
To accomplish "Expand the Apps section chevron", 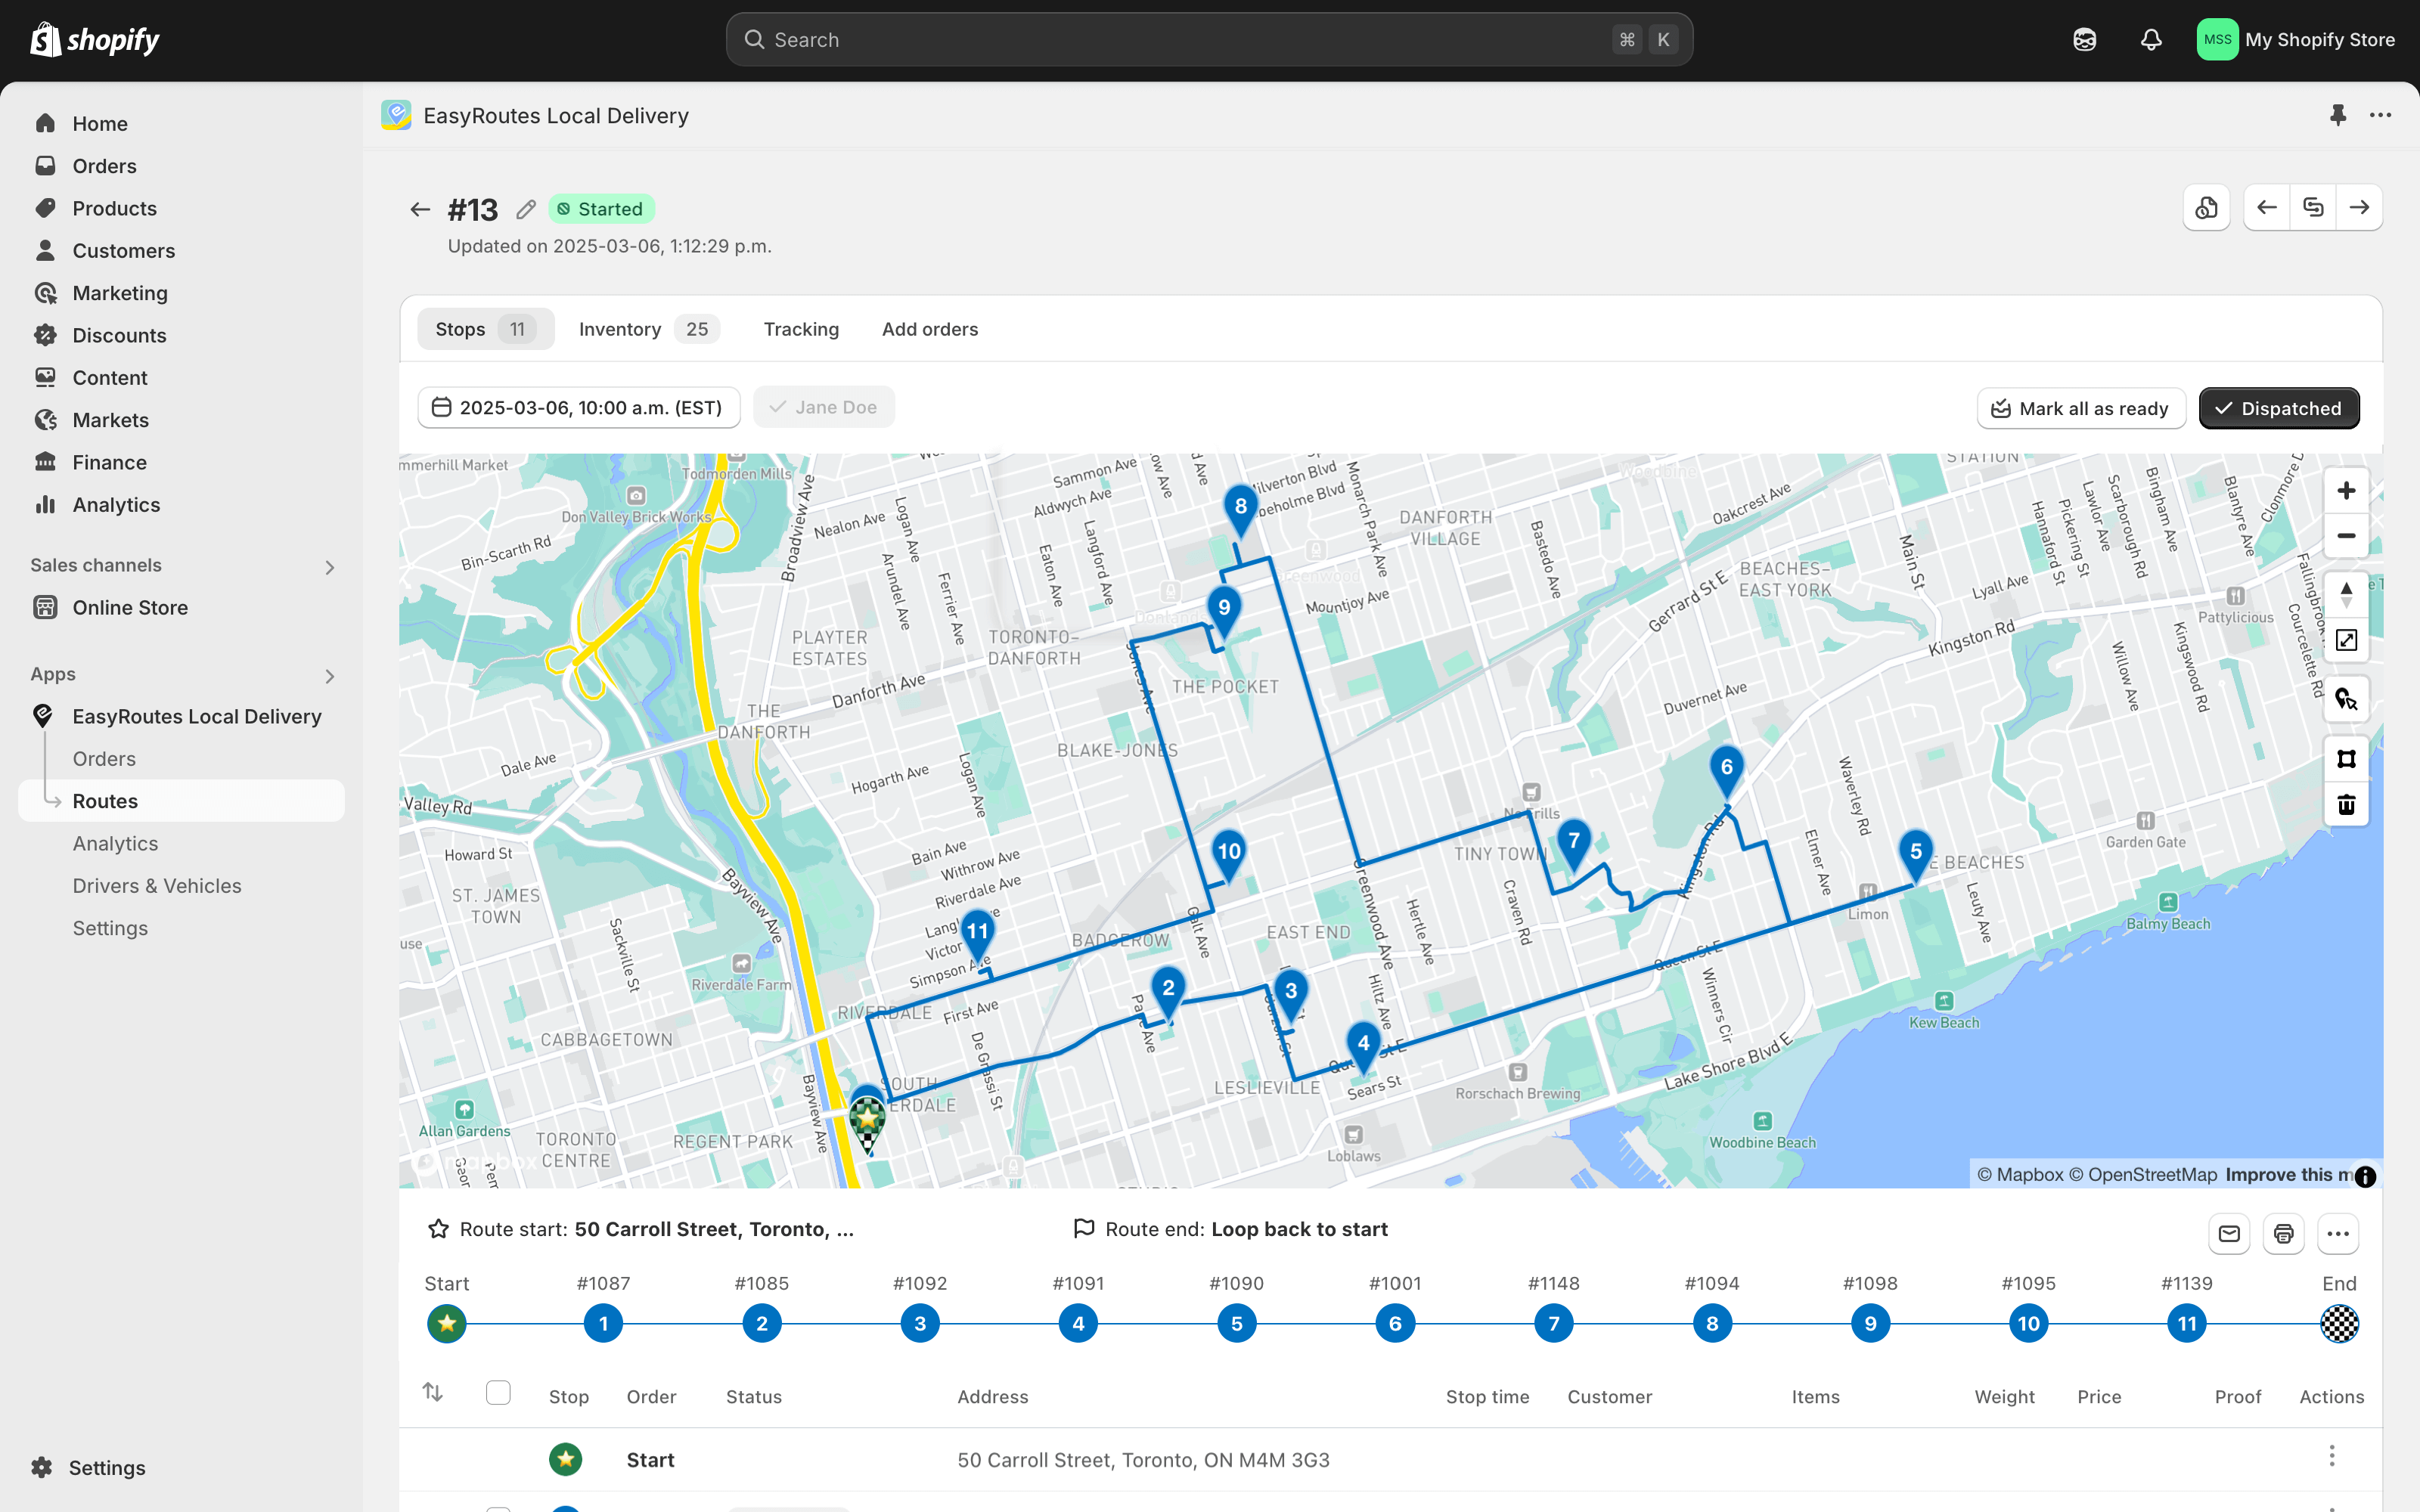I will (329, 676).
